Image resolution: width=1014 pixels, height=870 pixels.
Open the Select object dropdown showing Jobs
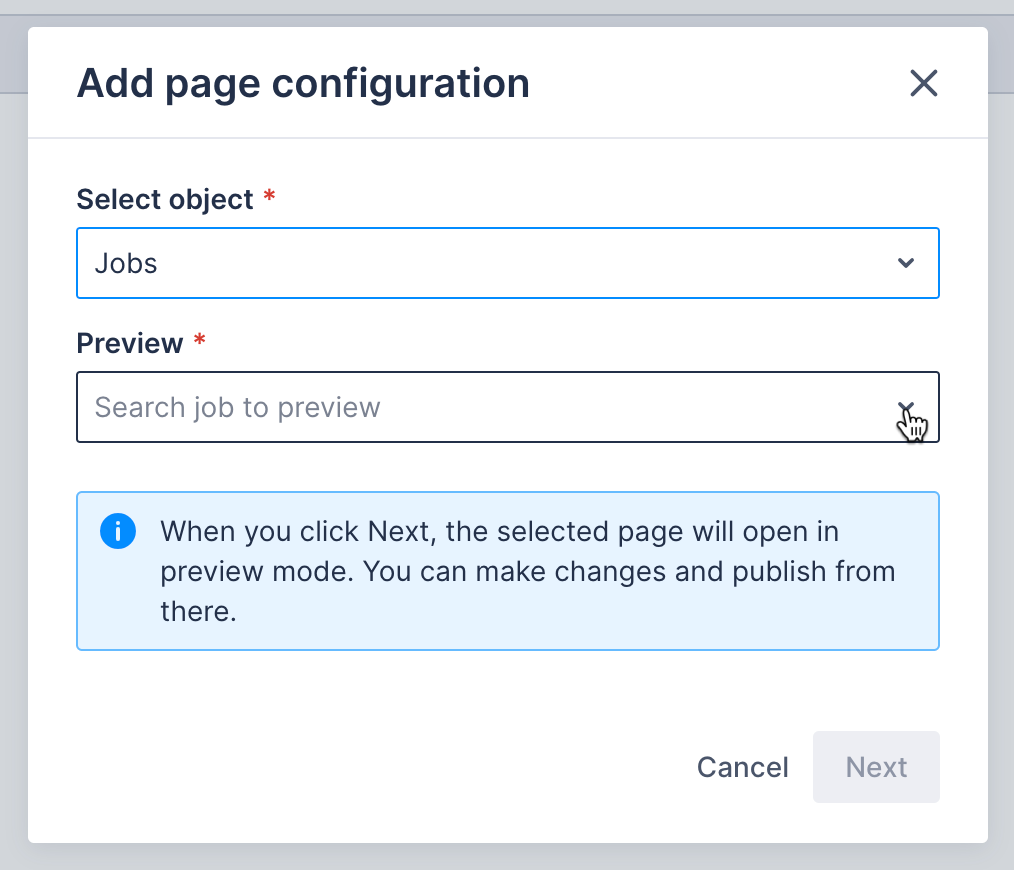507,263
